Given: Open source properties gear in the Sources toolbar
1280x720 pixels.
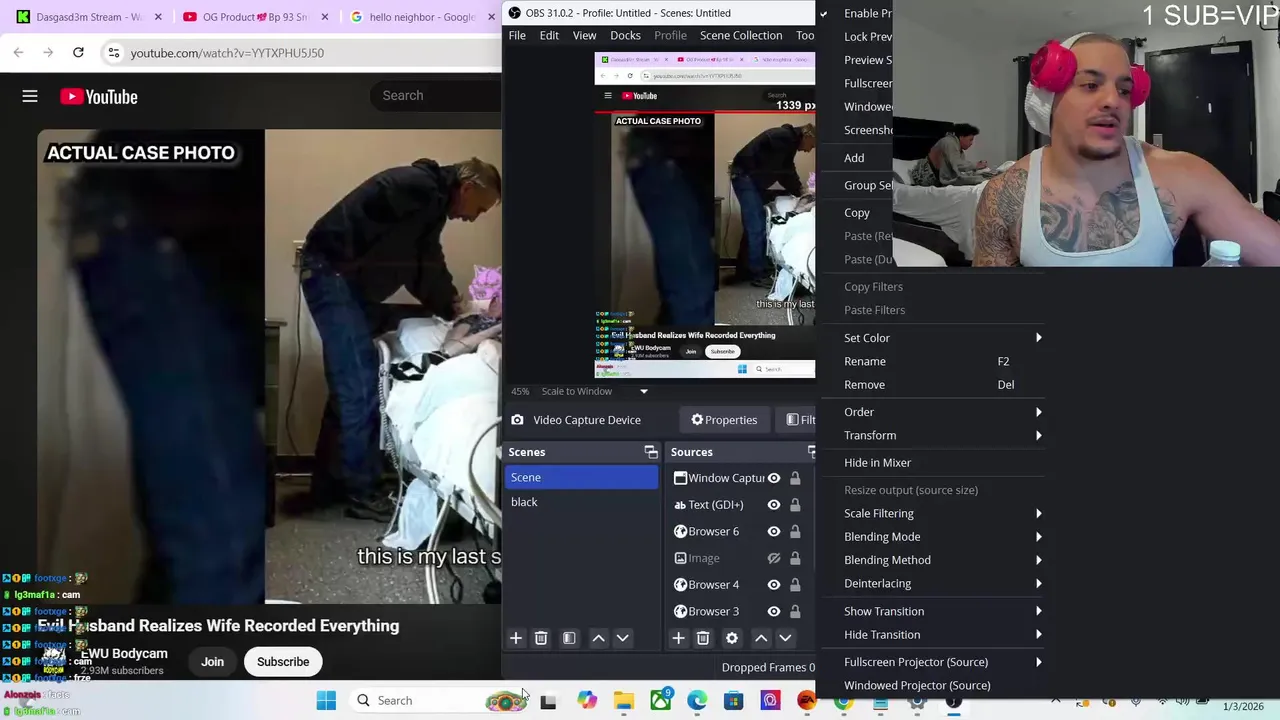Looking at the screenshot, I should pos(732,638).
